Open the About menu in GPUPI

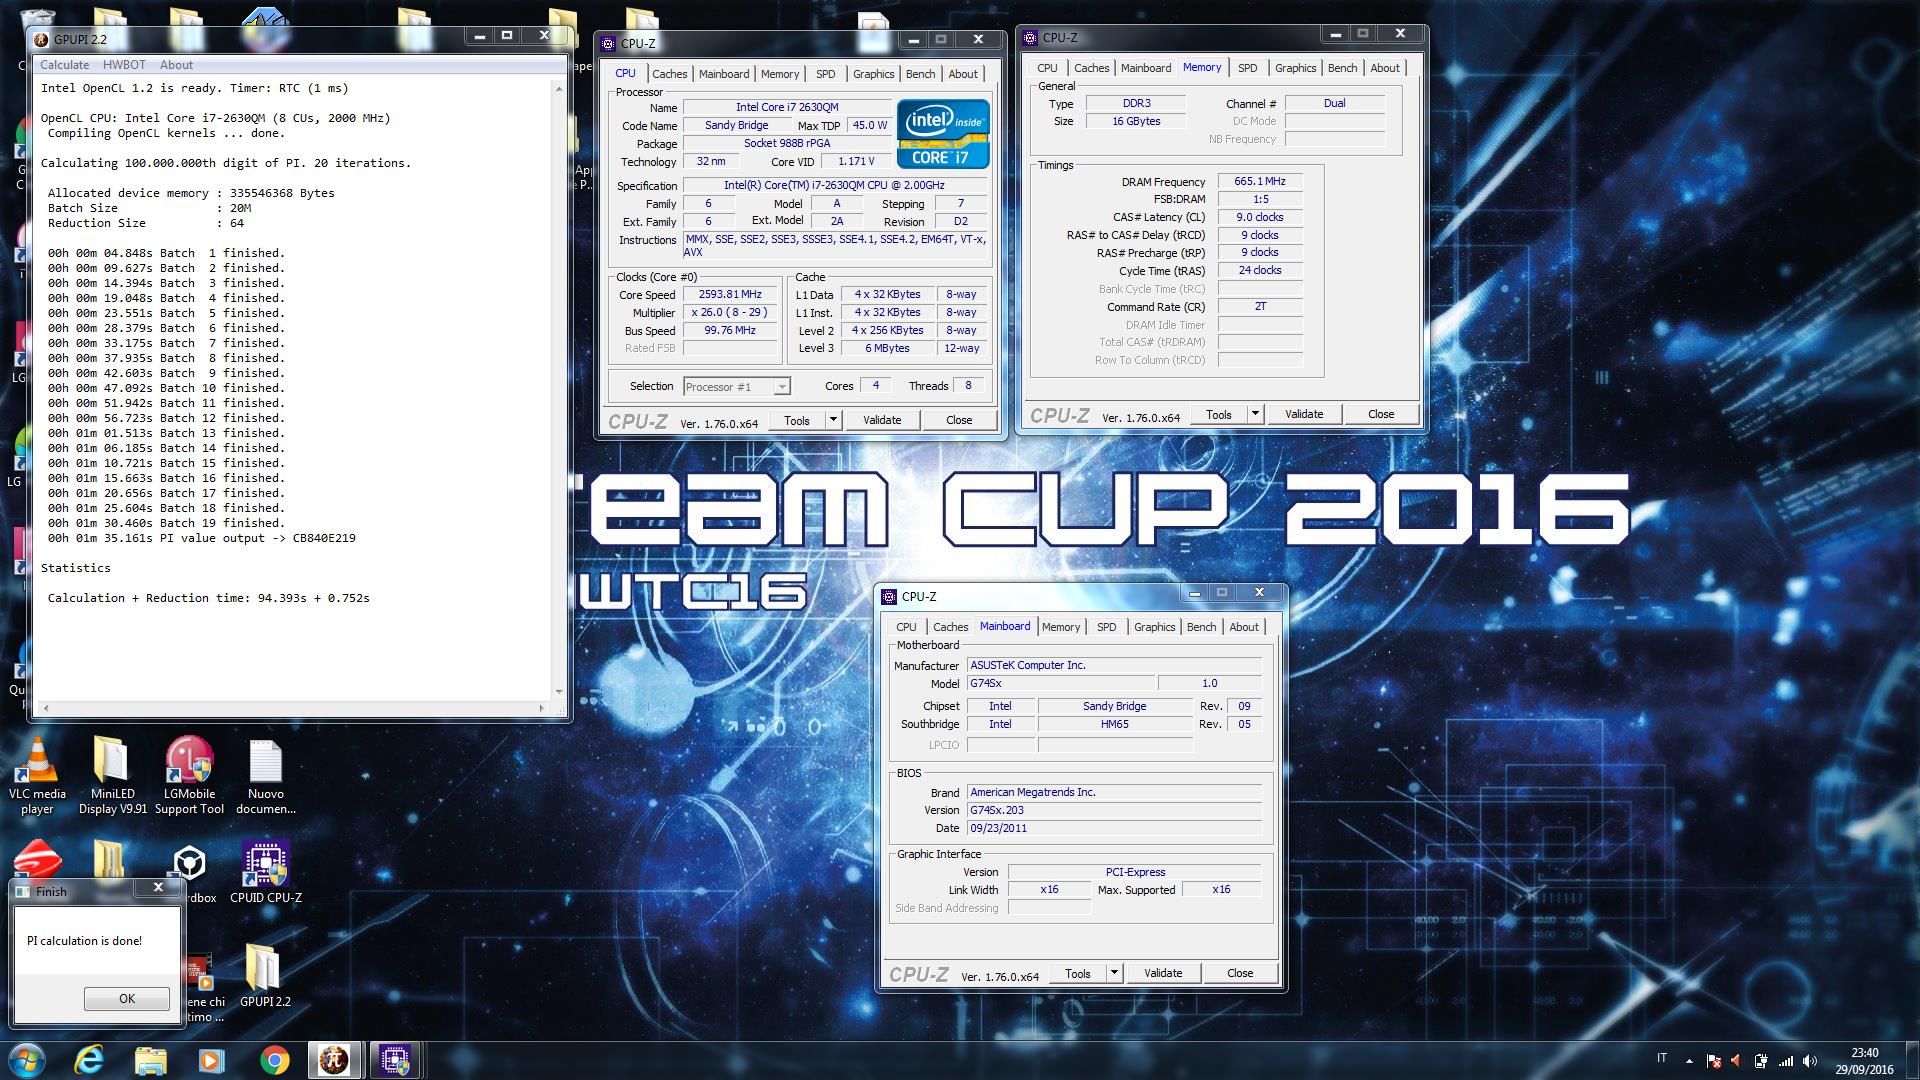pos(176,65)
